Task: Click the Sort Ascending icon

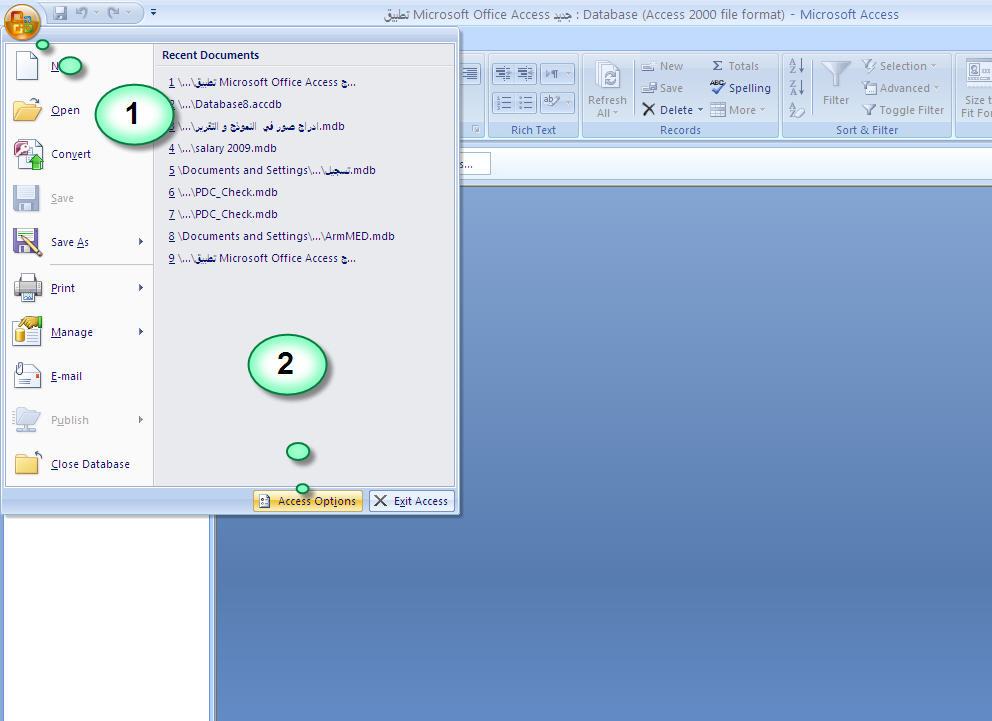Action: tap(797, 66)
